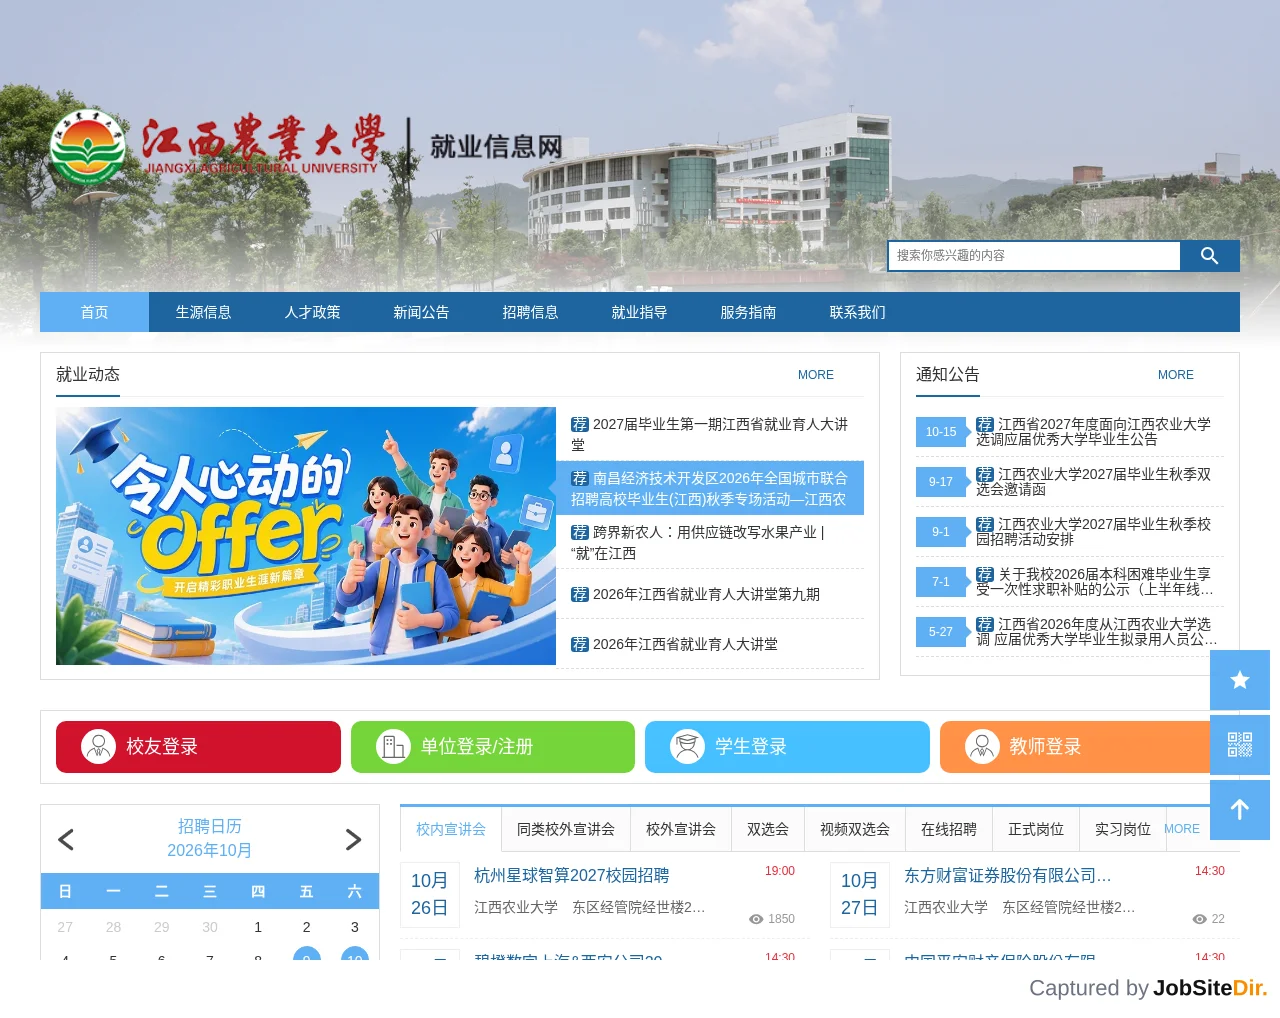Screen dimensions: 1280x1018
Task: Go to next month in calendar
Action: click(353, 839)
